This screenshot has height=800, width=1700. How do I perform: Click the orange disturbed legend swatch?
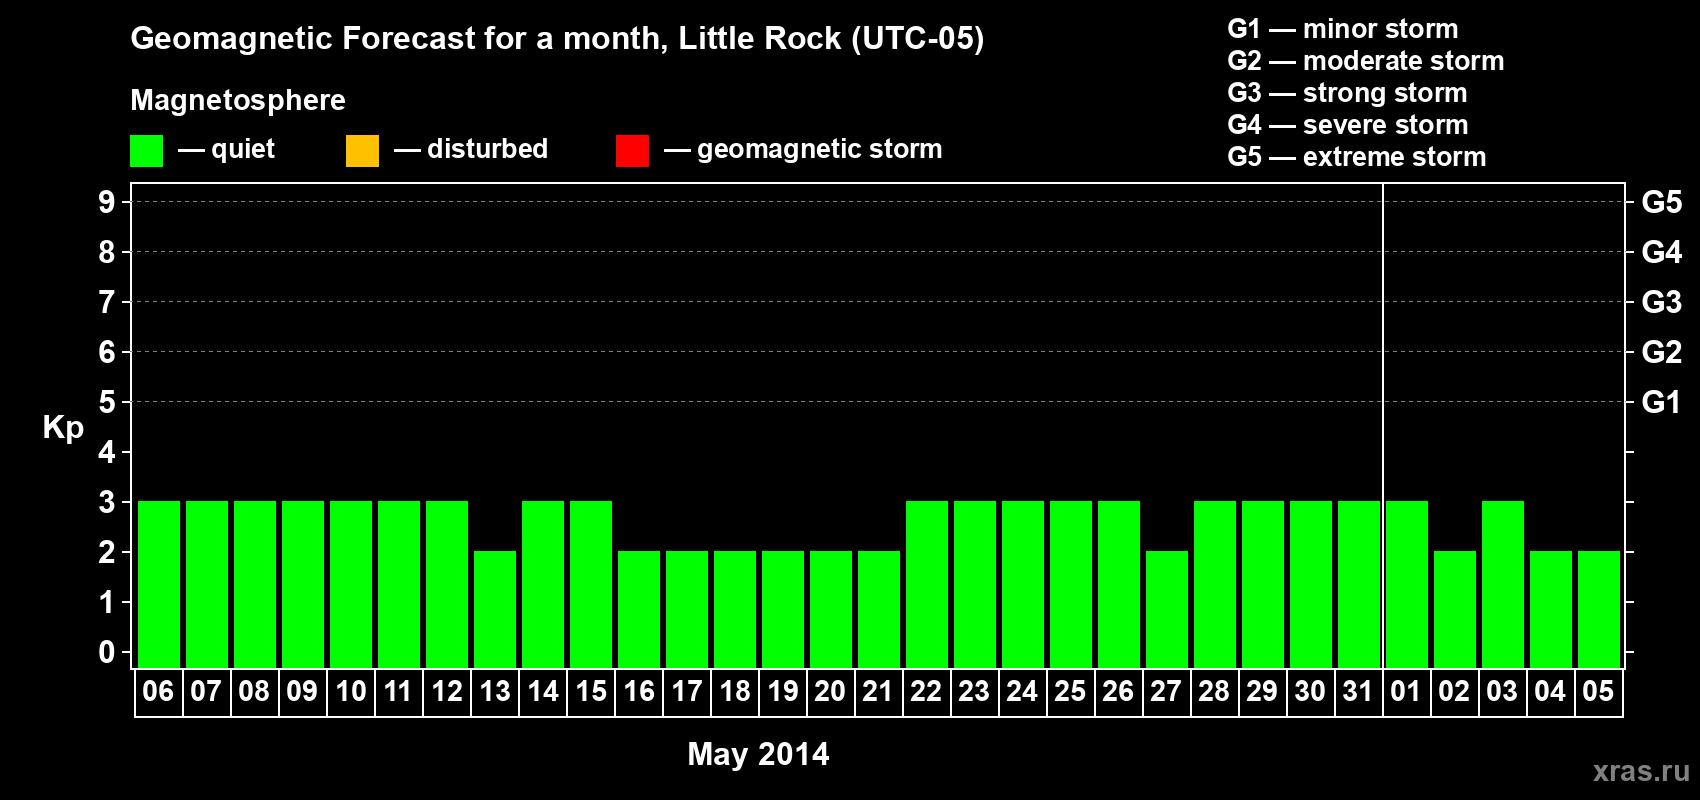(362, 151)
